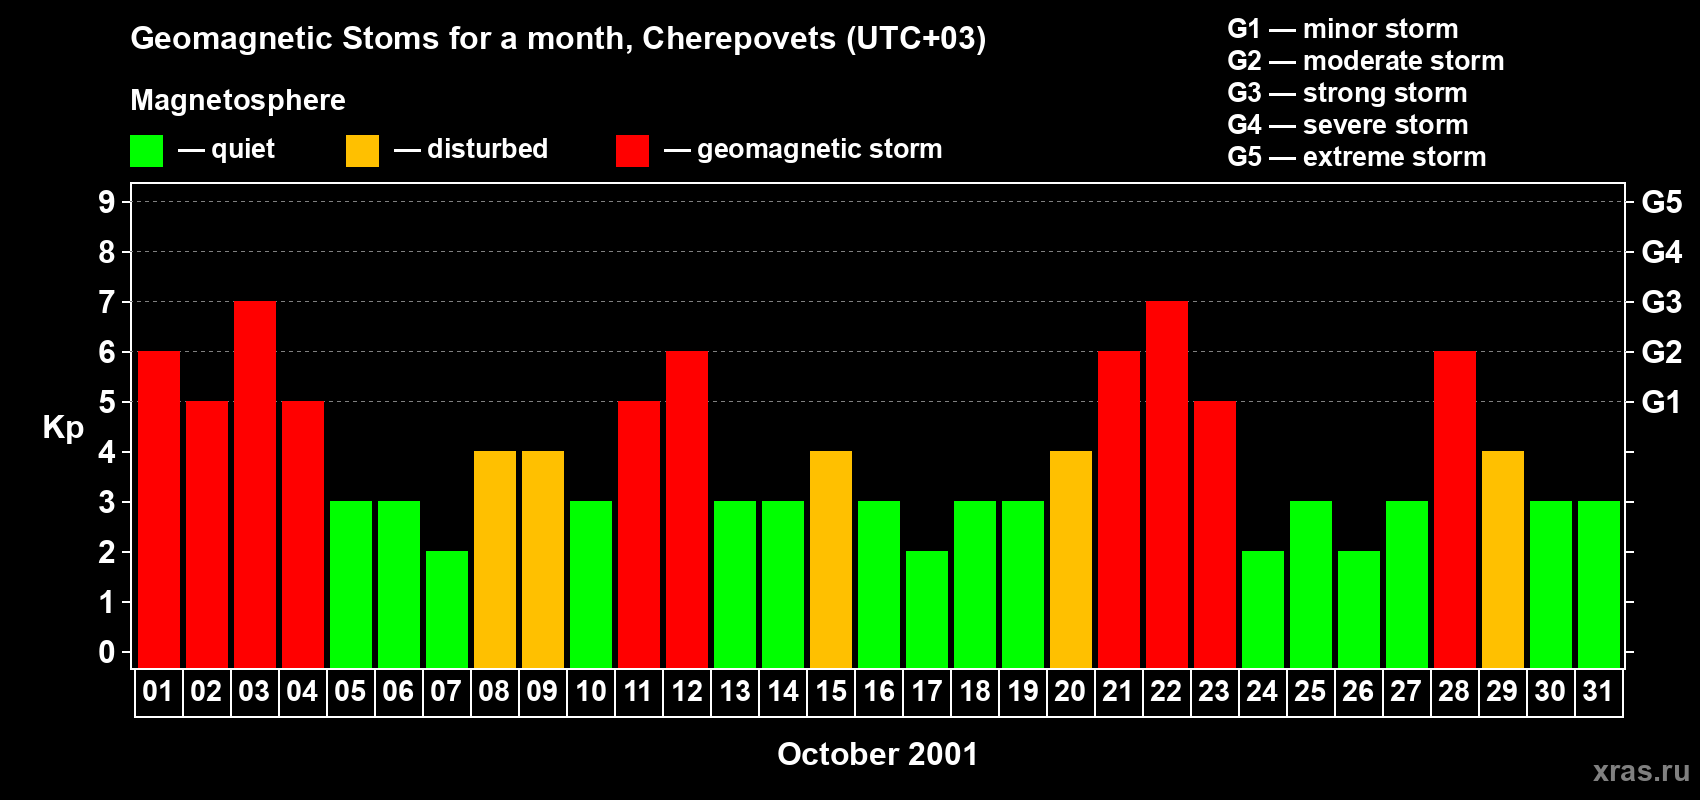Click the 'G5' right axis label
1700x800 pixels.
click(x=1662, y=202)
